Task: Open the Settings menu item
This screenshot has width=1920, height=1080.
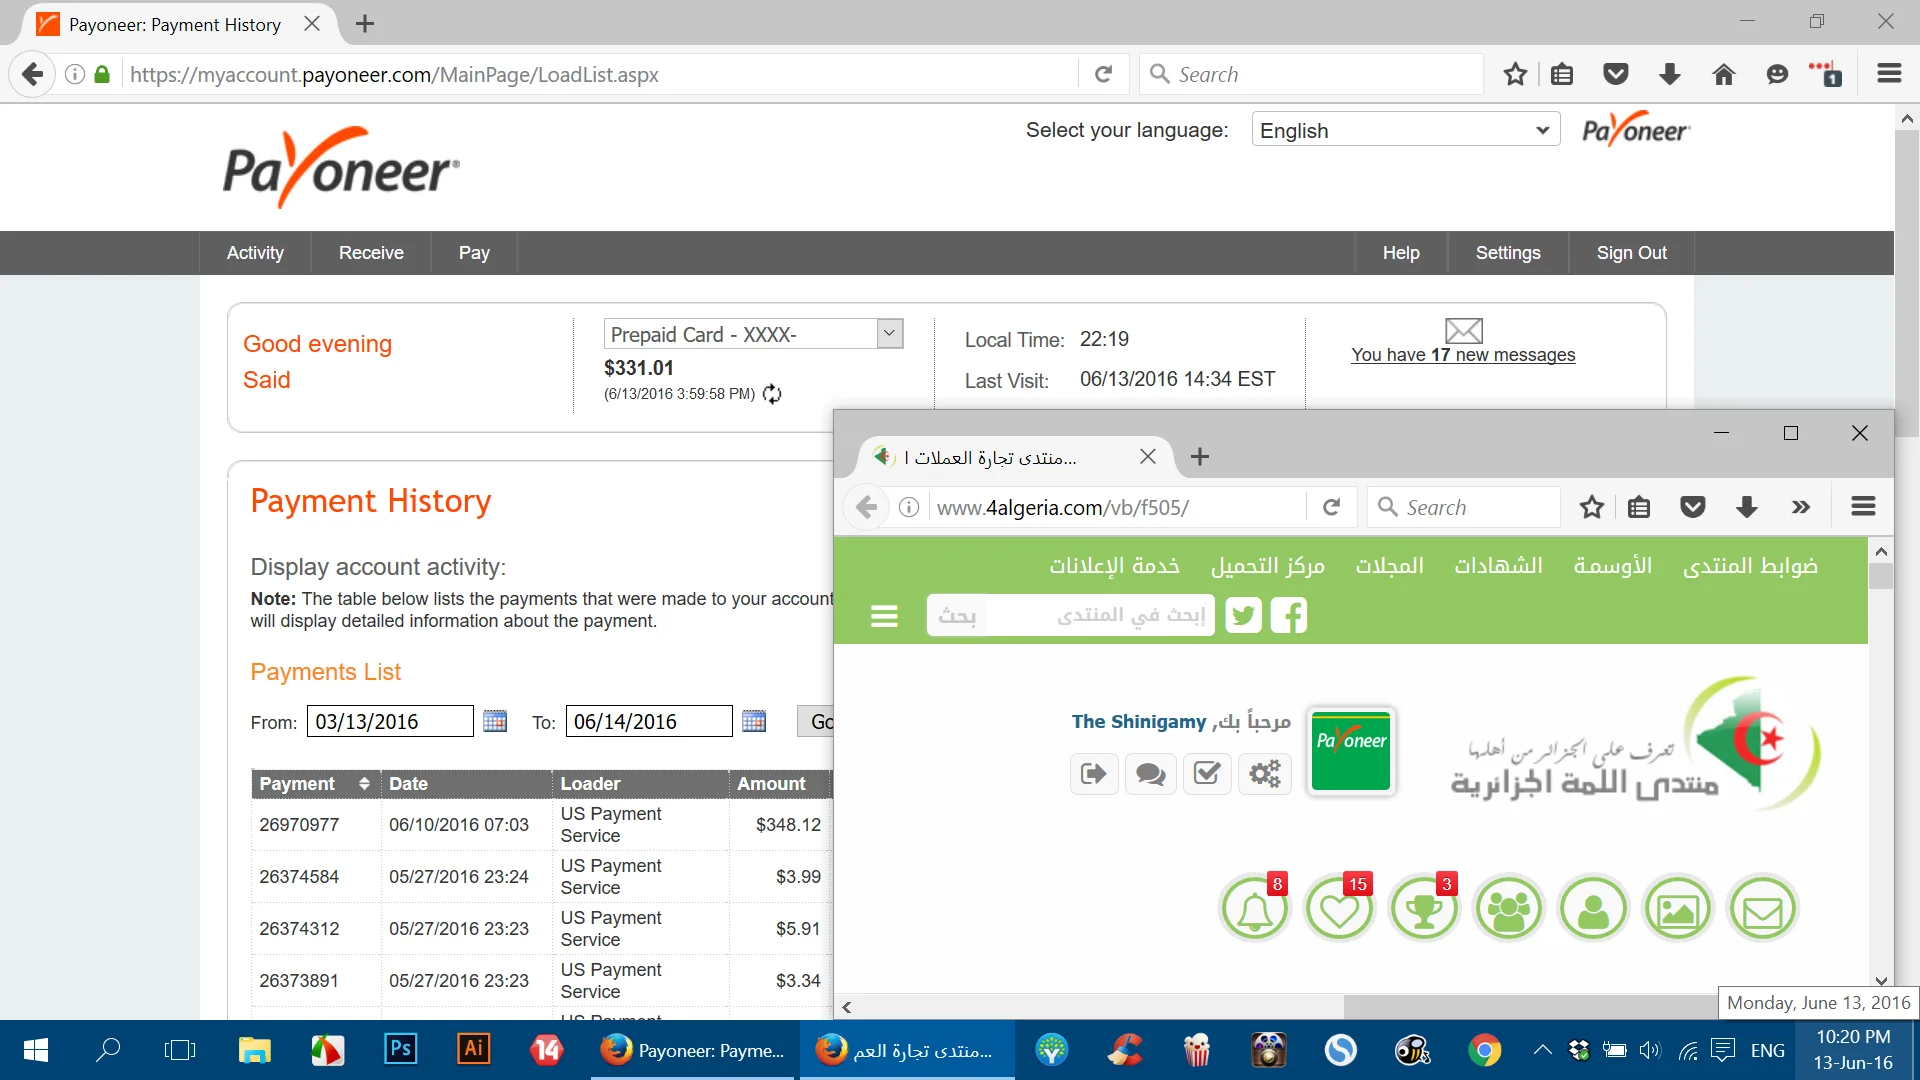Action: click(1507, 253)
